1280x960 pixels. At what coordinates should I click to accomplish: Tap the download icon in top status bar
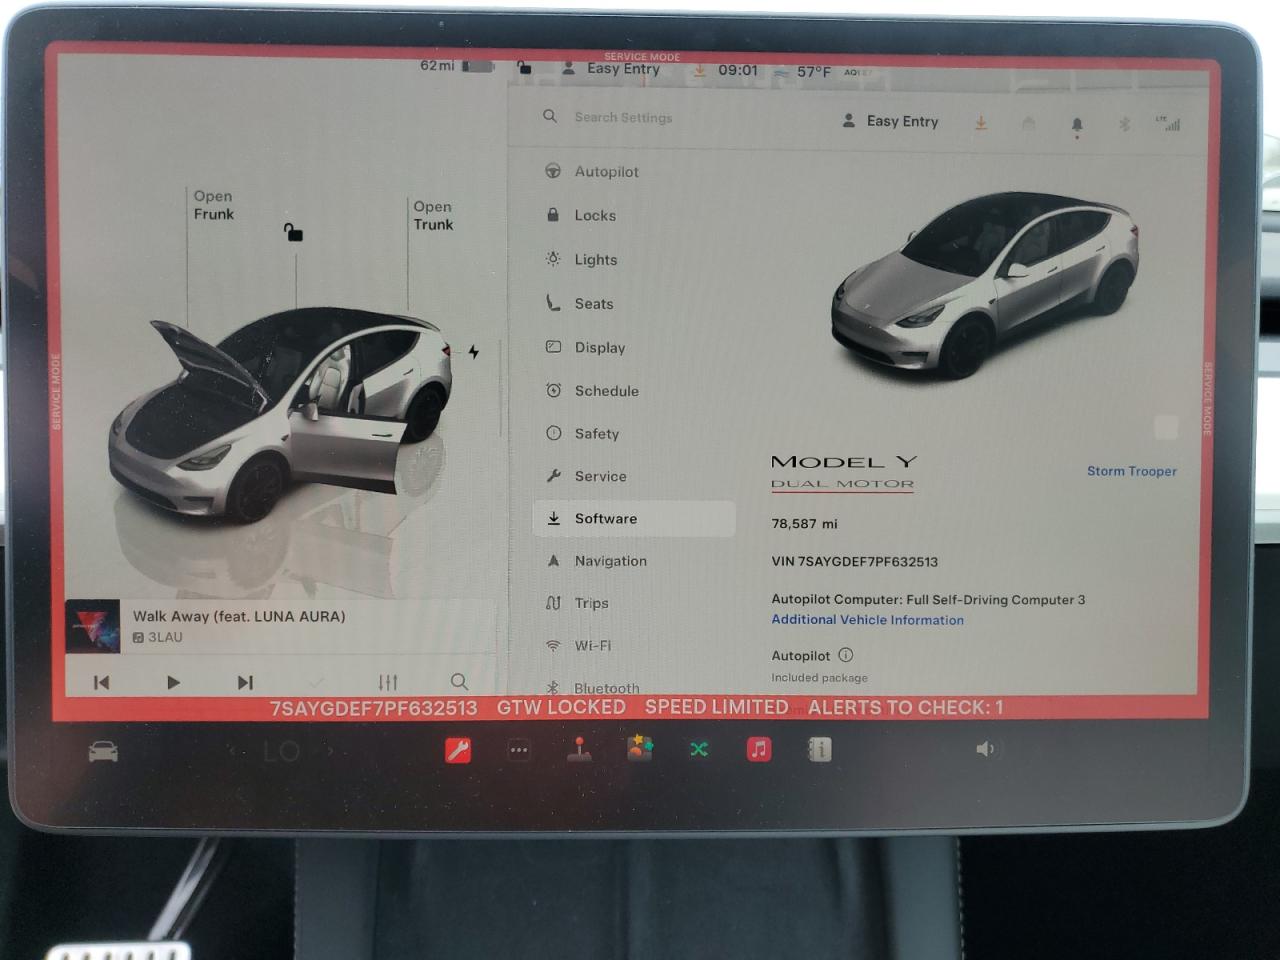coord(699,71)
